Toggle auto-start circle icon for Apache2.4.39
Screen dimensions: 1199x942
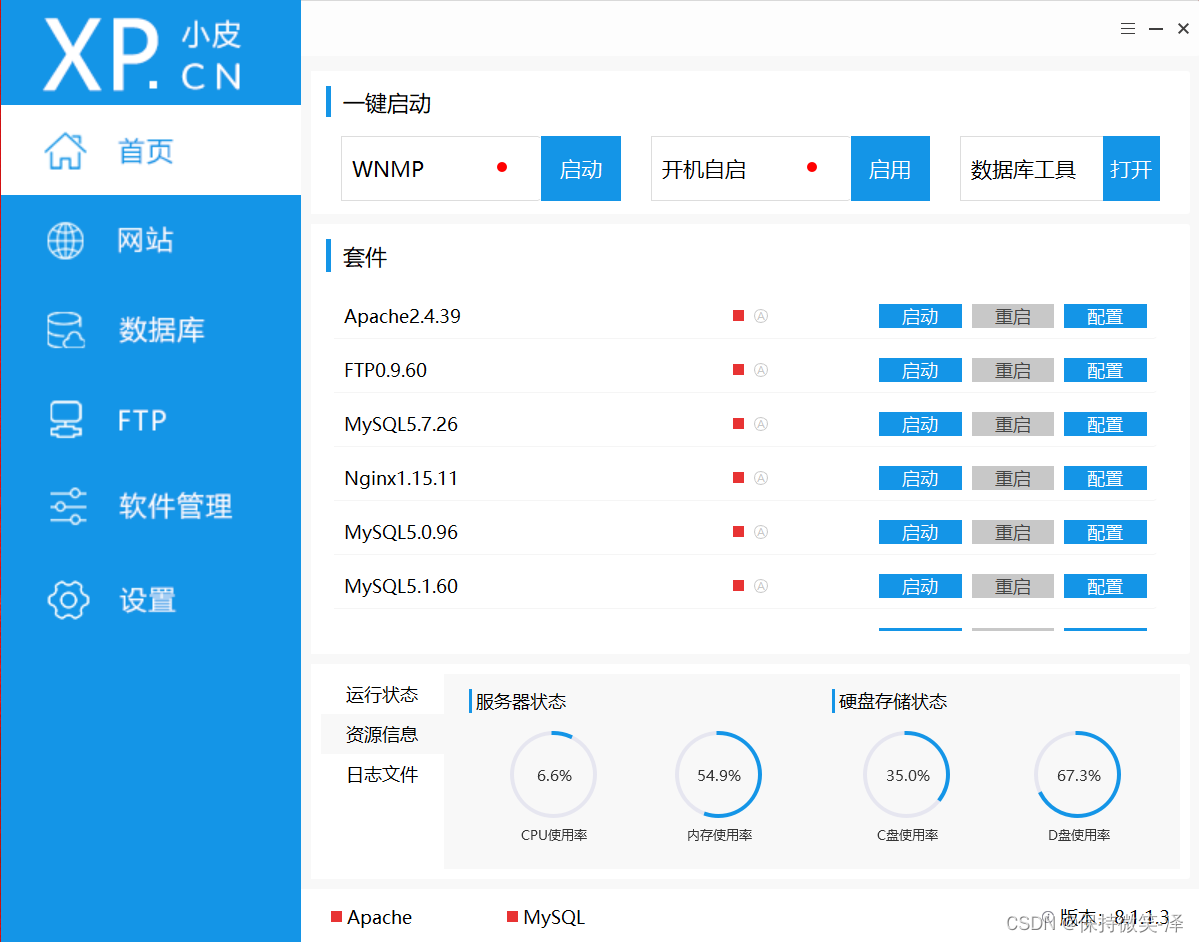(761, 316)
